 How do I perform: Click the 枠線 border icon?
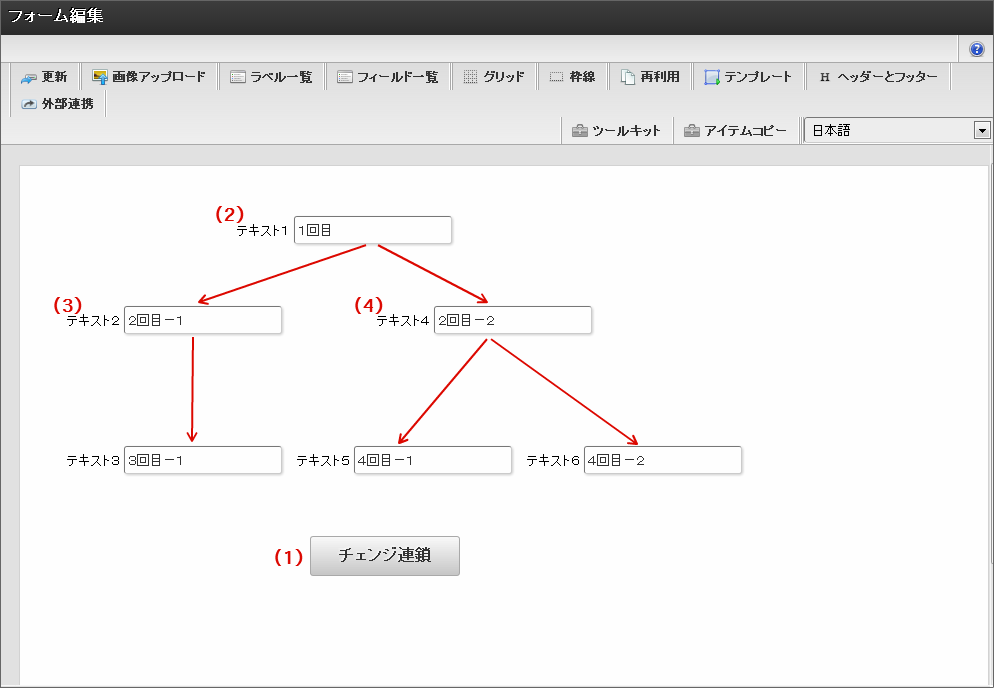pos(556,77)
